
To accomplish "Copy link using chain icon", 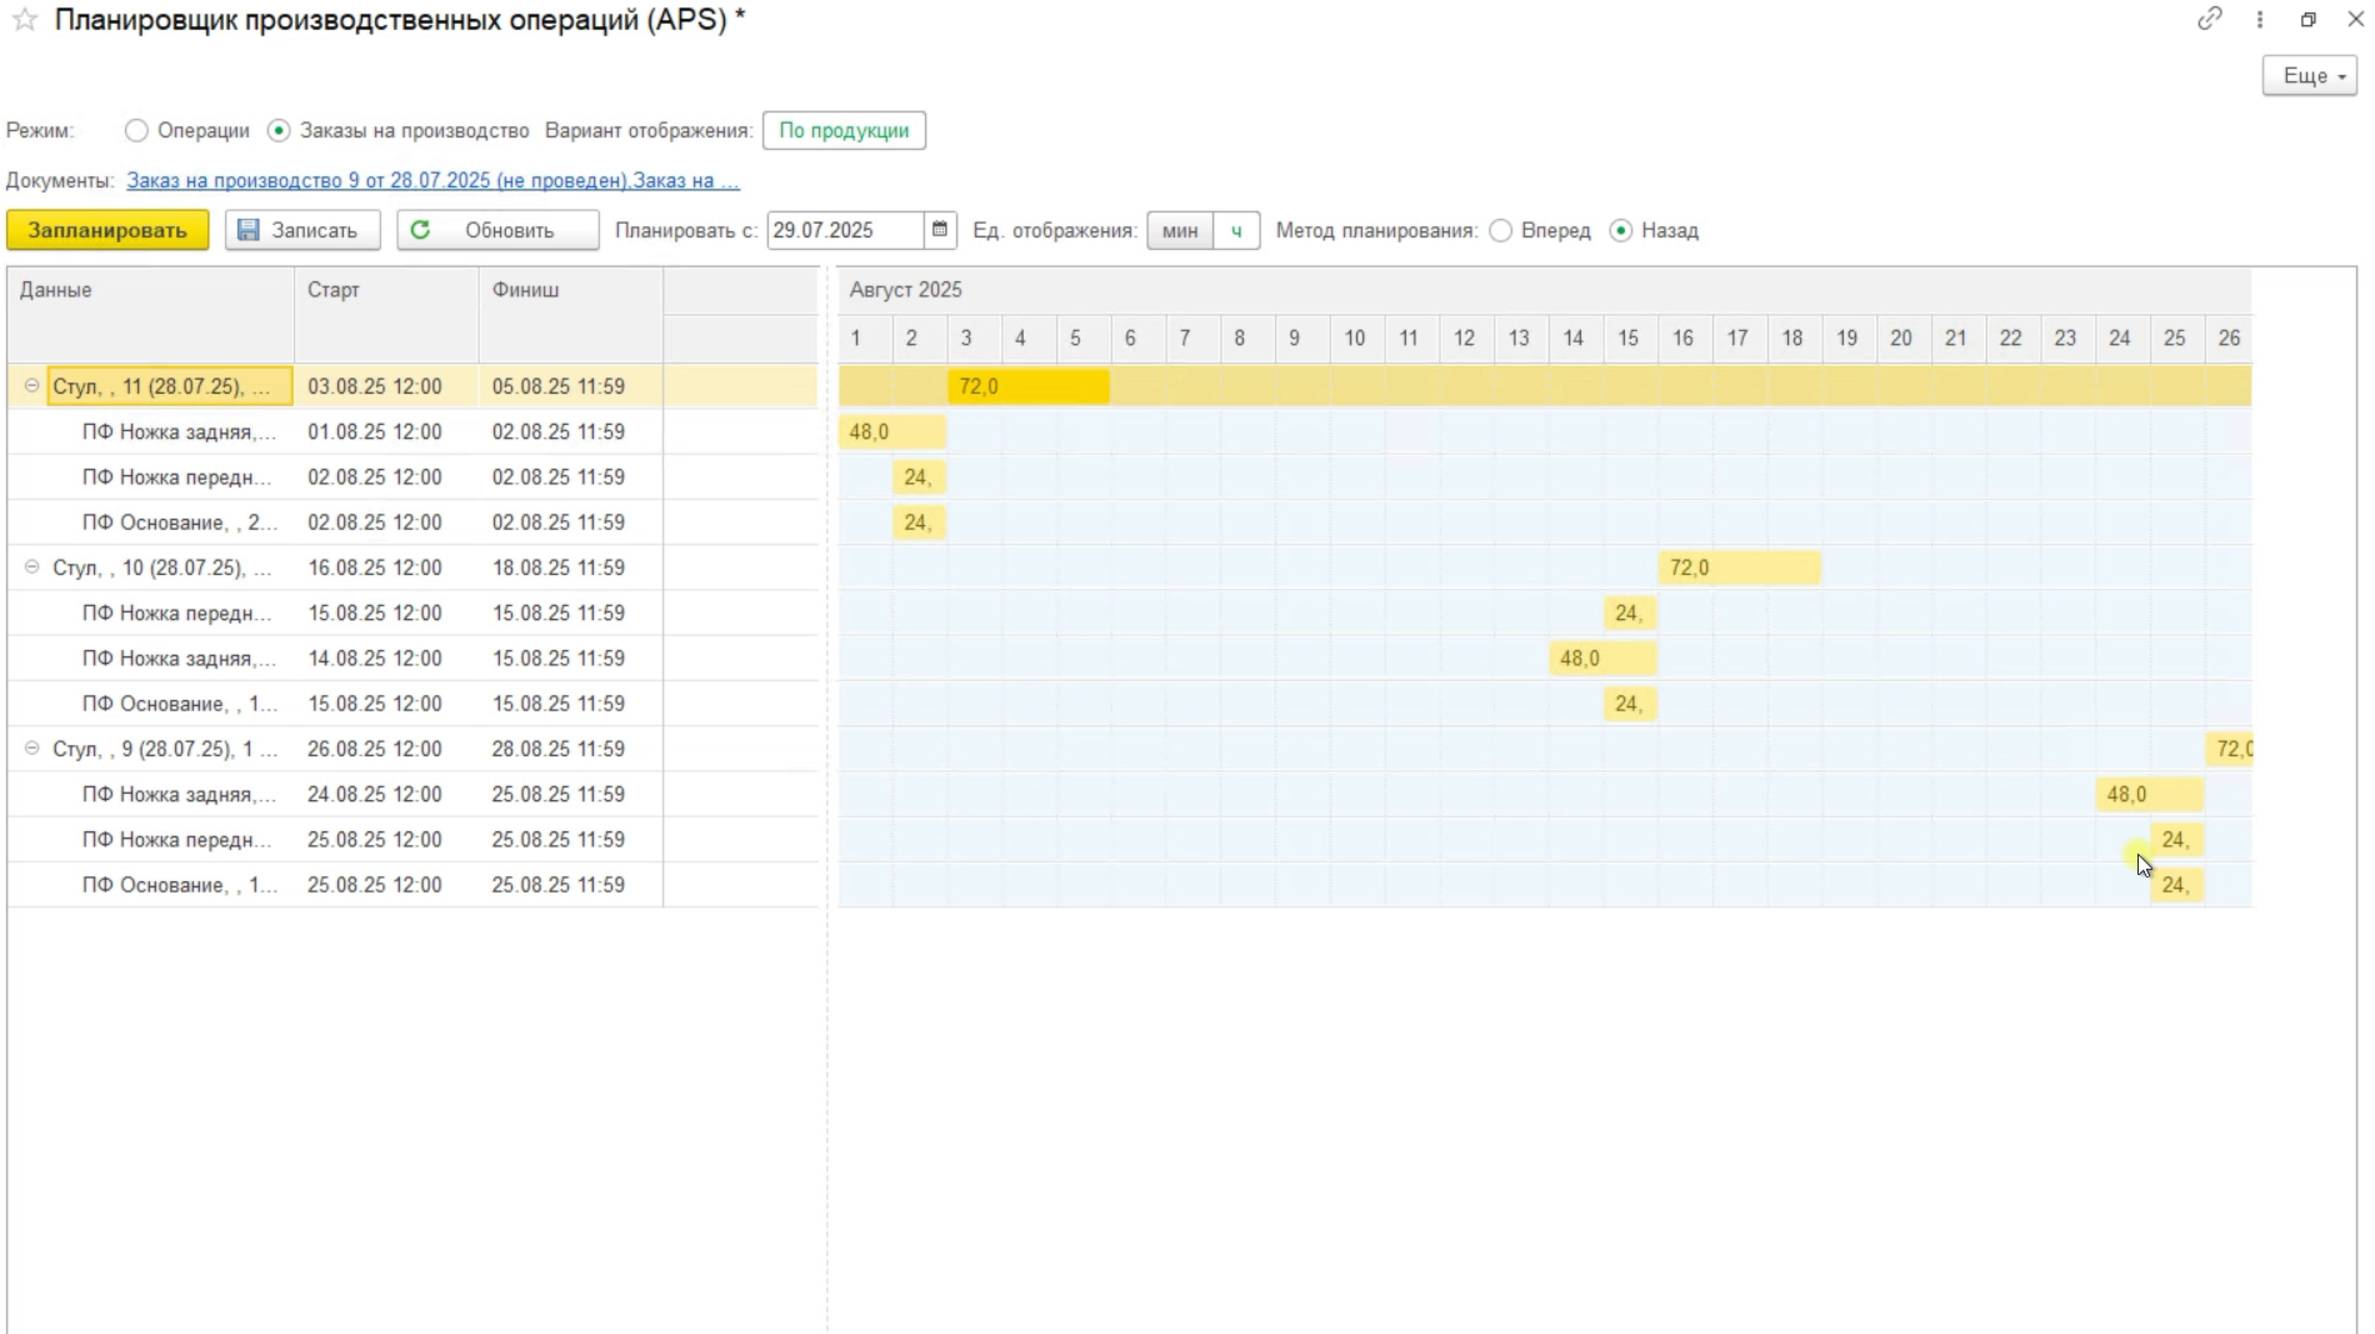I will 2209,19.
